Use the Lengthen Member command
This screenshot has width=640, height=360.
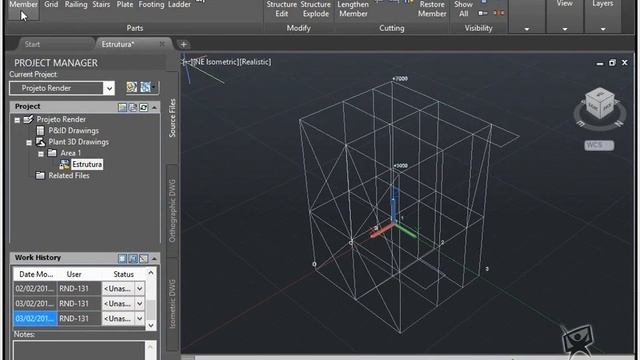353,9
